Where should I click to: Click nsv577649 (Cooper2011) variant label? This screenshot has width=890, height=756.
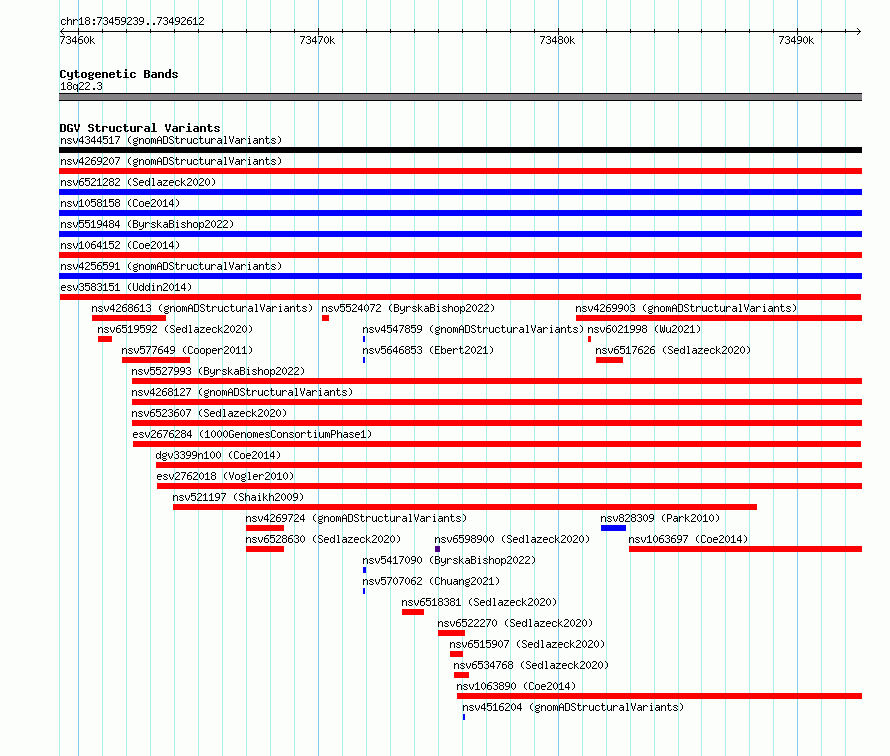tap(187, 350)
